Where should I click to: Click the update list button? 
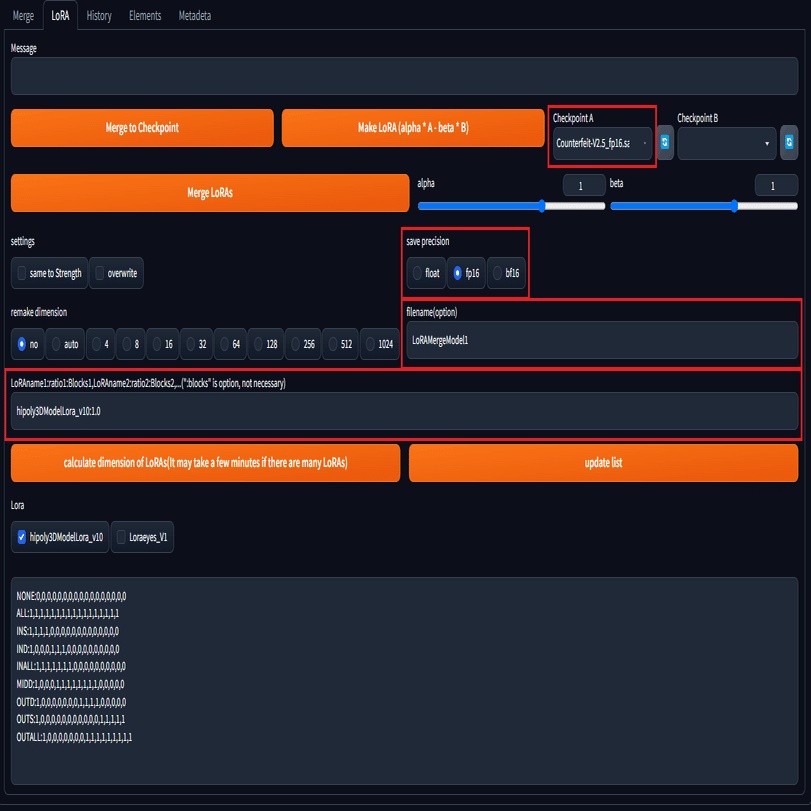pyautogui.click(x=603, y=463)
